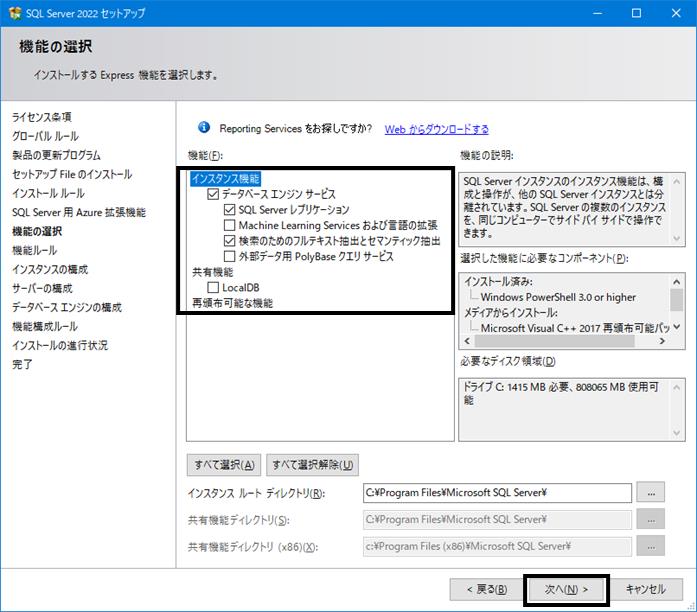Select インストールの進行状況 step in the sidebar
The image size is (697, 612).
pos(60,345)
